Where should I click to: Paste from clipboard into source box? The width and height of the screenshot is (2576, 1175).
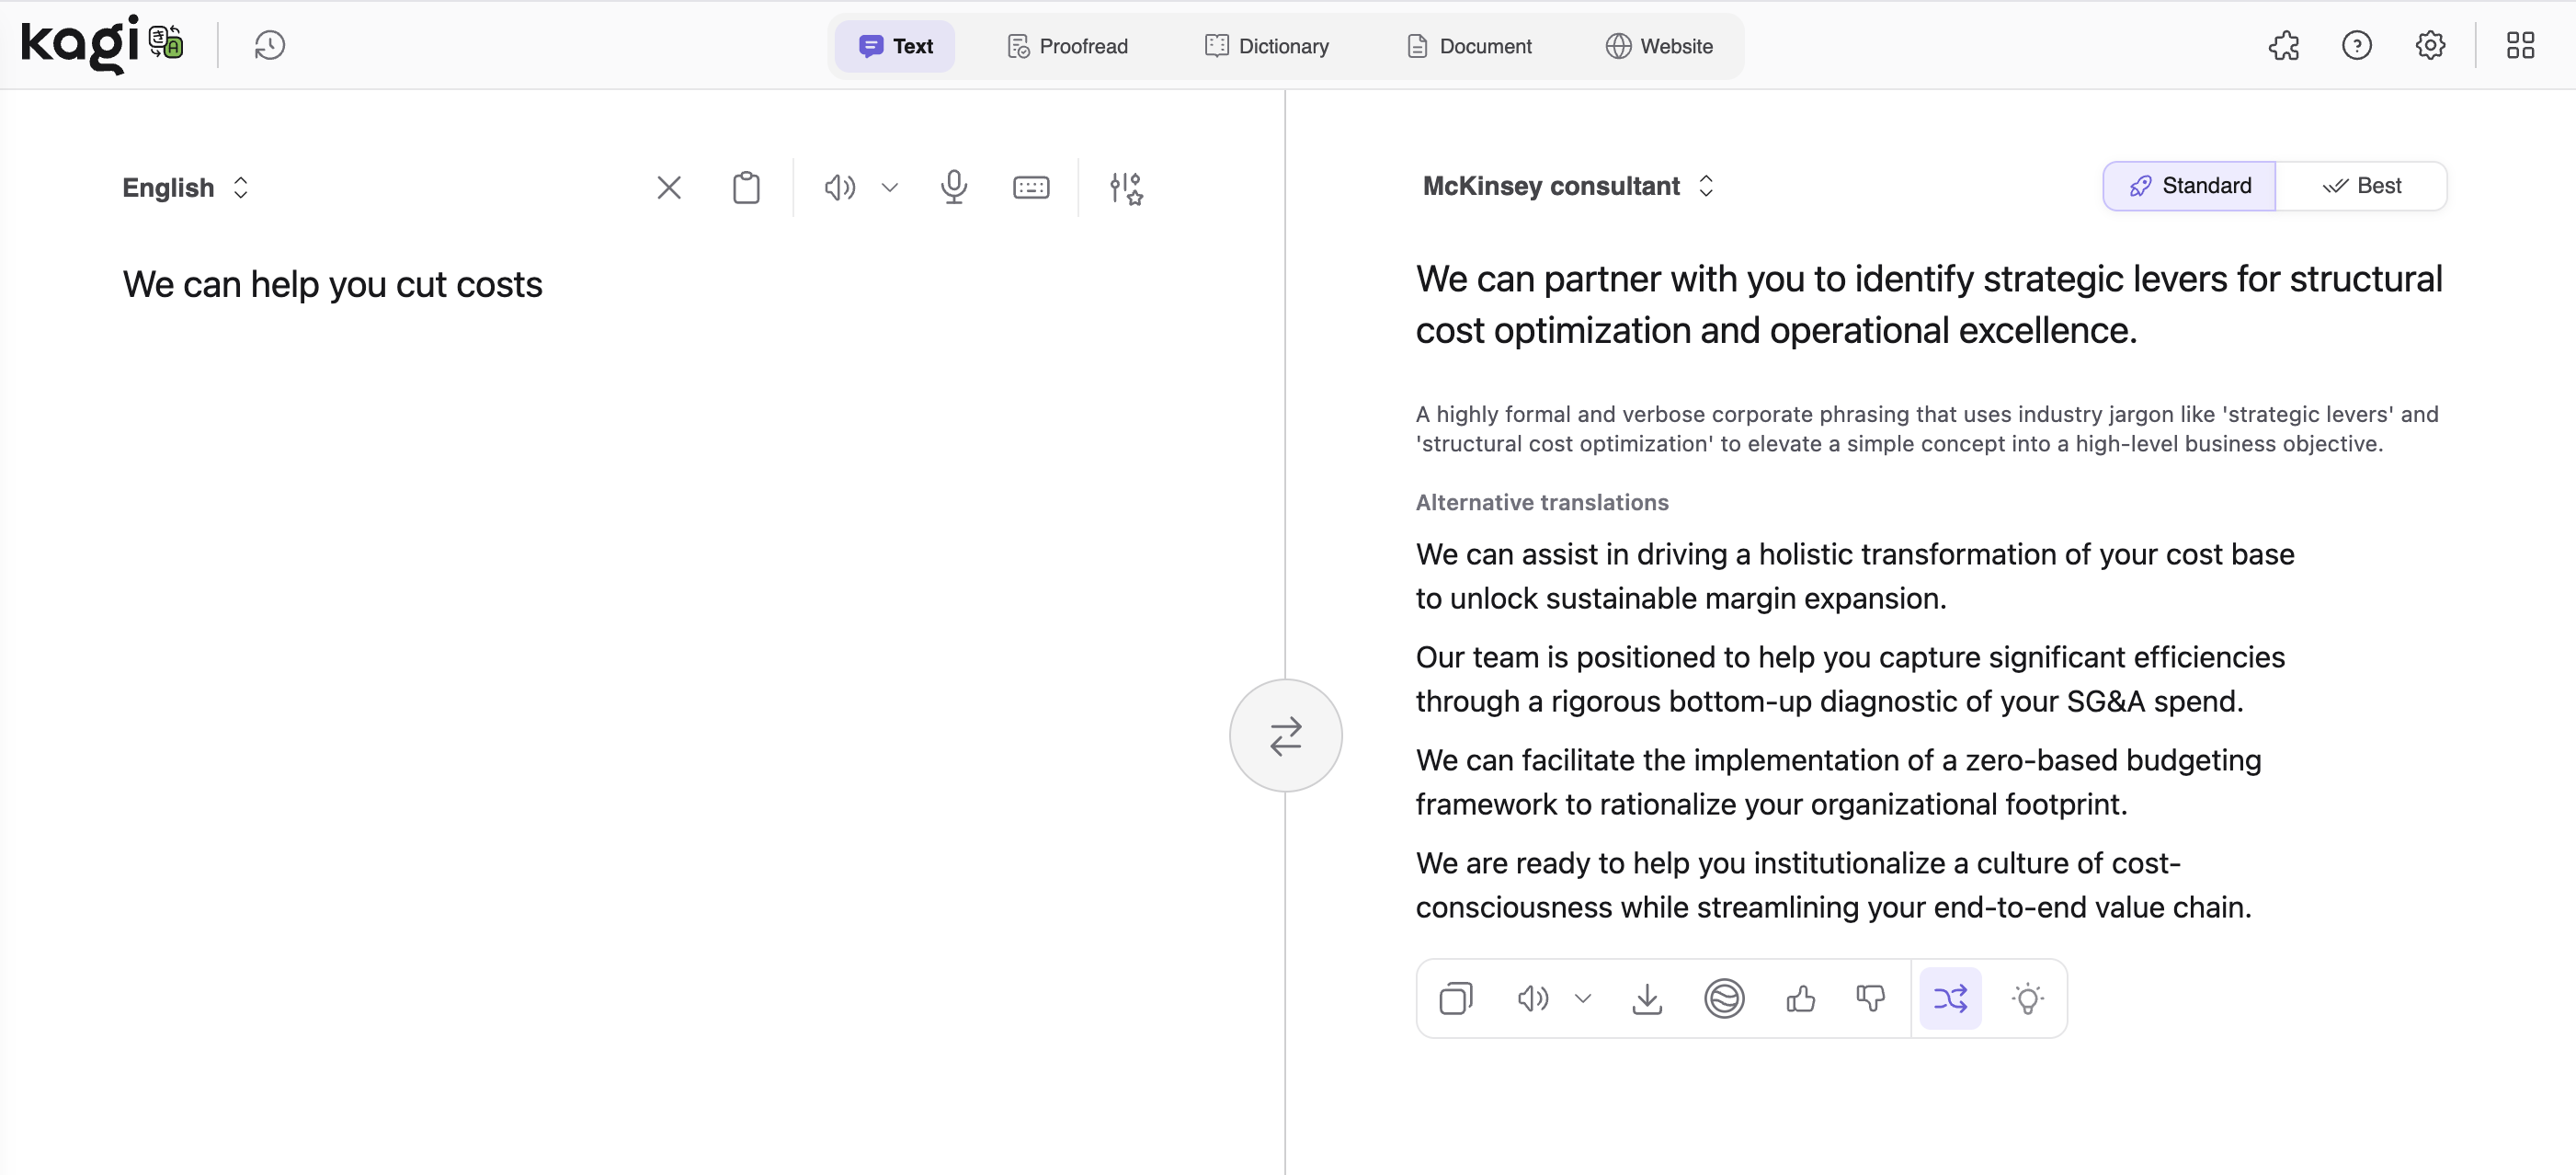pos(746,187)
